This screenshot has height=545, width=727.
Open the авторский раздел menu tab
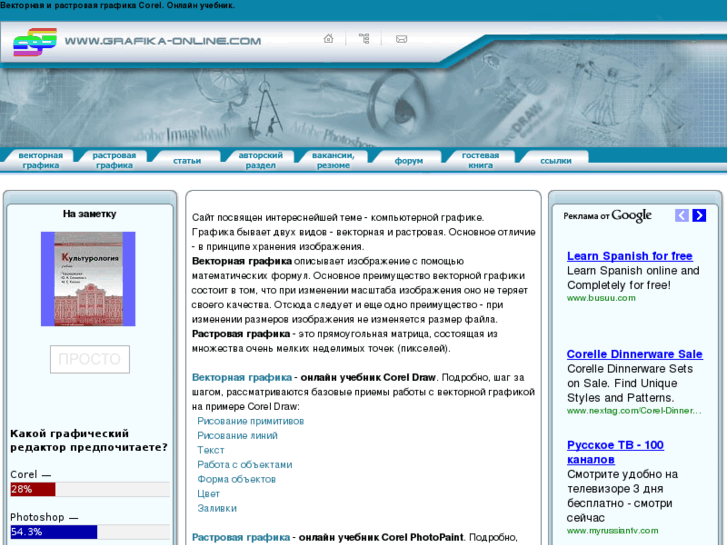pyautogui.click(x=260, y=160)
